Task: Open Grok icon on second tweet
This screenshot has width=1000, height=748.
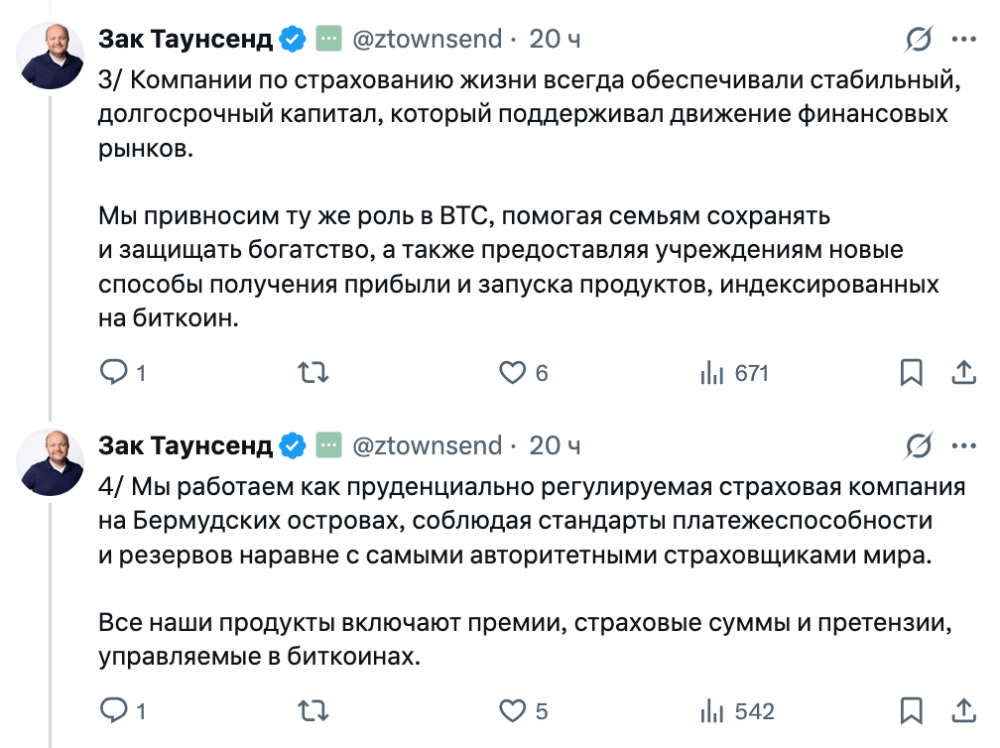Action: click(x=918, y=445)
